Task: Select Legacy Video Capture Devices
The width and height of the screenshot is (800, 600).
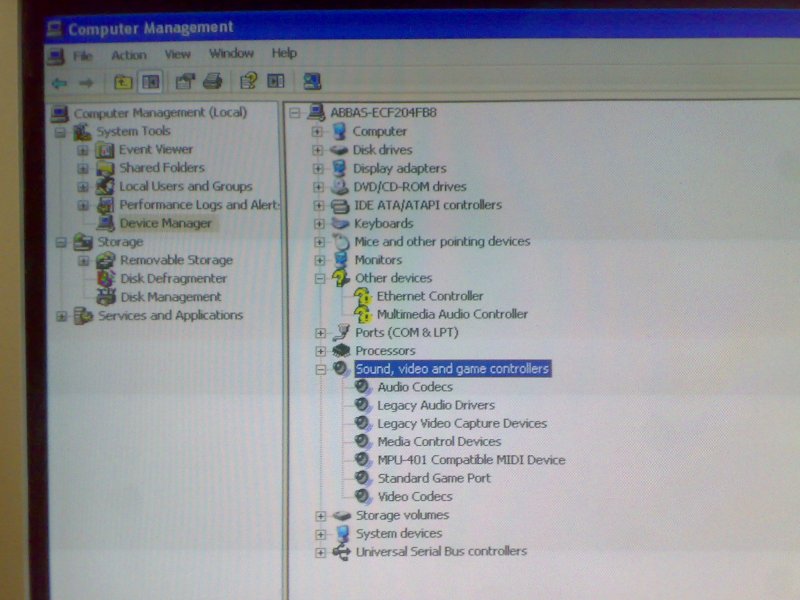Action: click(462, 423)
